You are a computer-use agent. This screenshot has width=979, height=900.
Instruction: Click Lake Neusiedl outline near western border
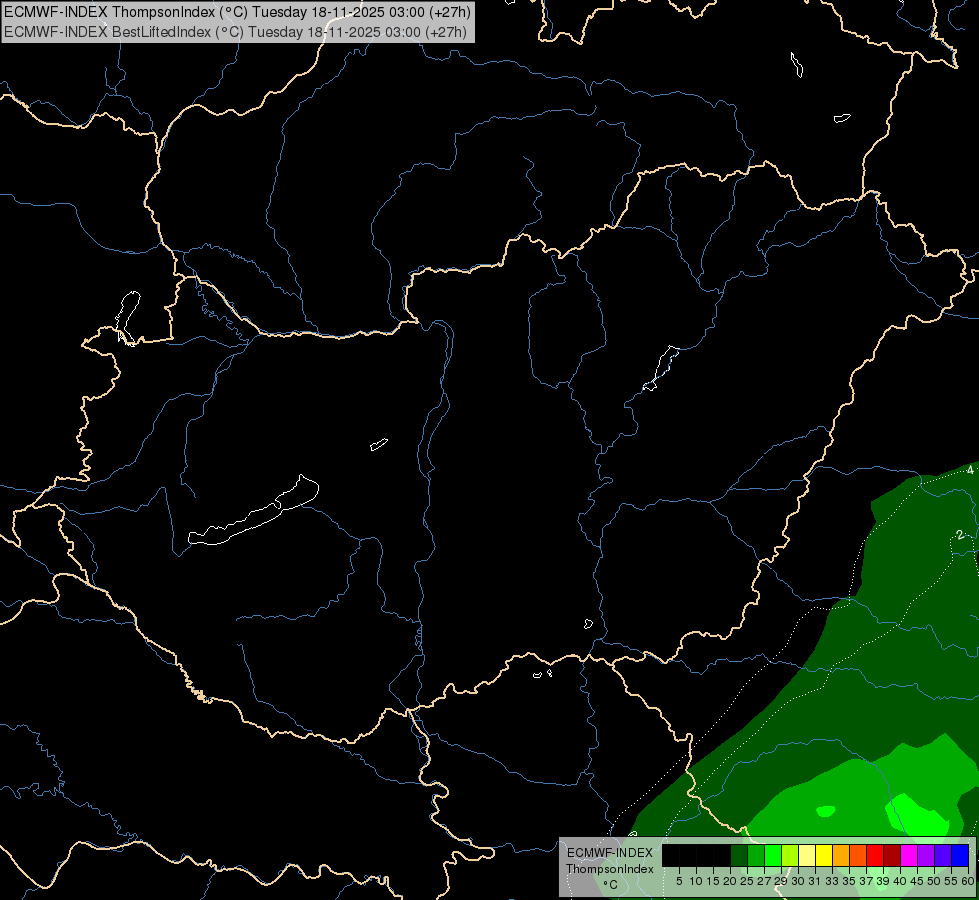[128, 318]
